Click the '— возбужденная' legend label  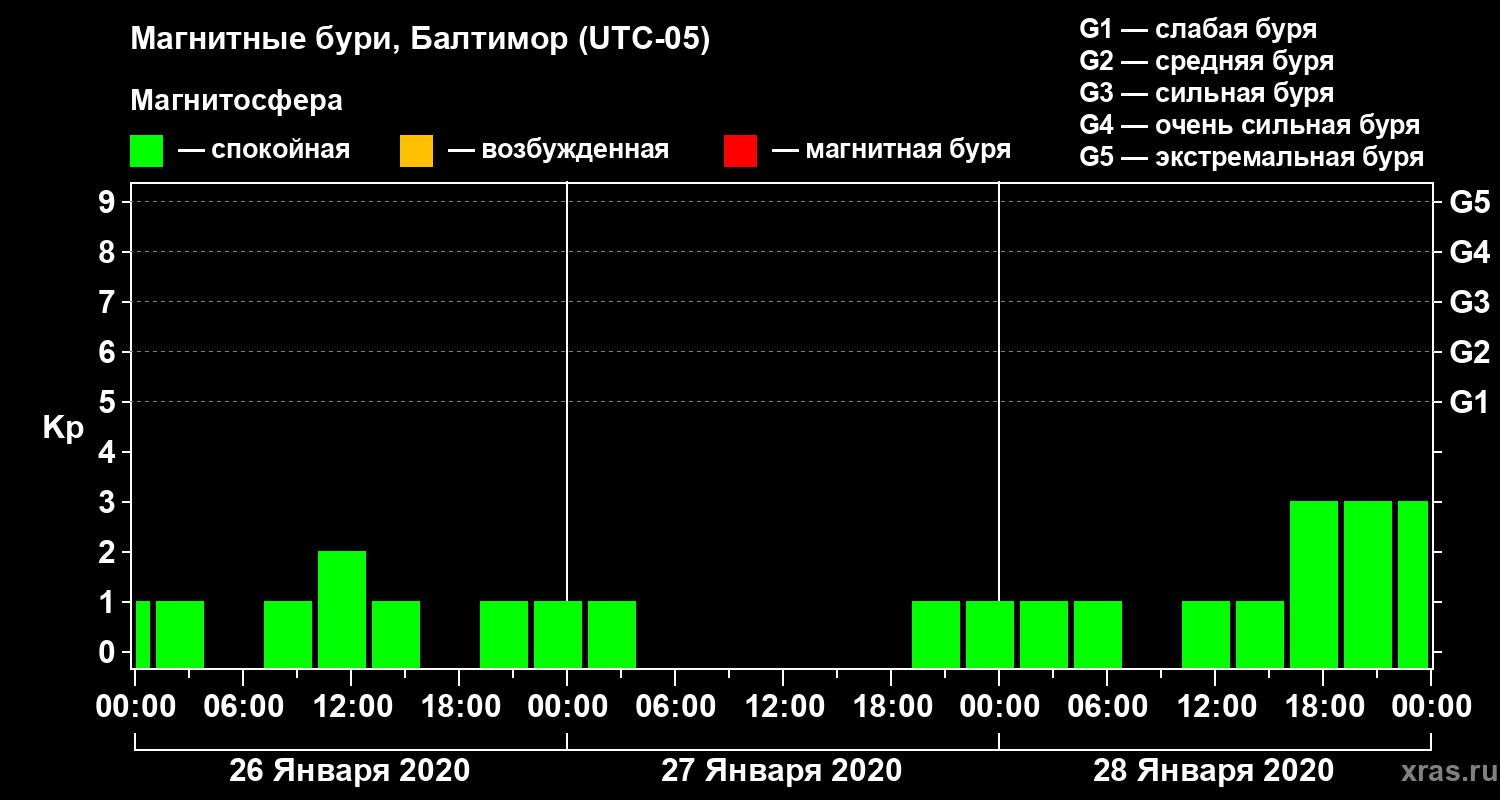click(558, 151)
